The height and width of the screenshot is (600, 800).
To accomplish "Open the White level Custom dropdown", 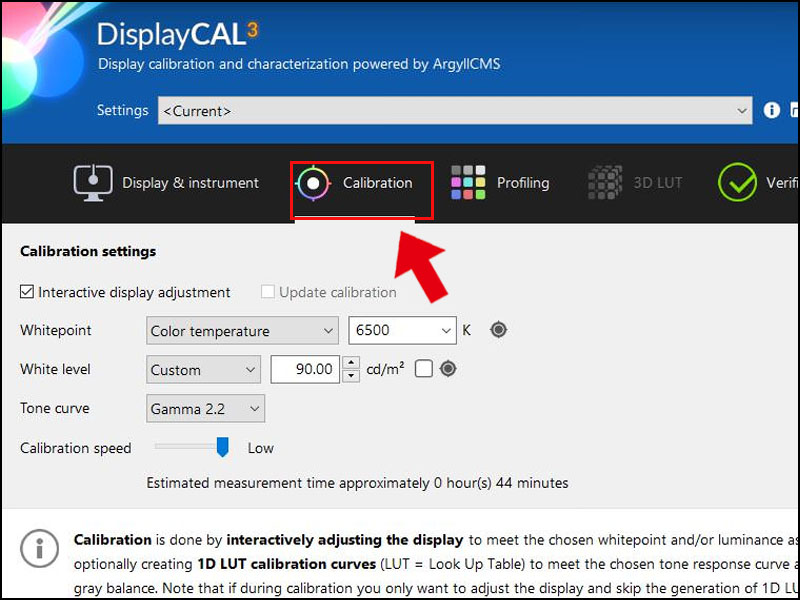I will tap(203, 369).
